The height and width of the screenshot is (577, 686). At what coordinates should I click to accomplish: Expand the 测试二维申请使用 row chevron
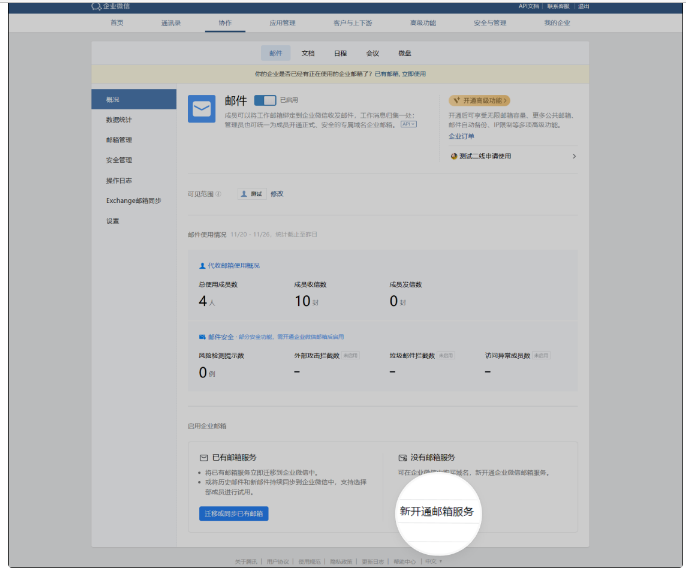pyautogui.click(x=574, y=156)
